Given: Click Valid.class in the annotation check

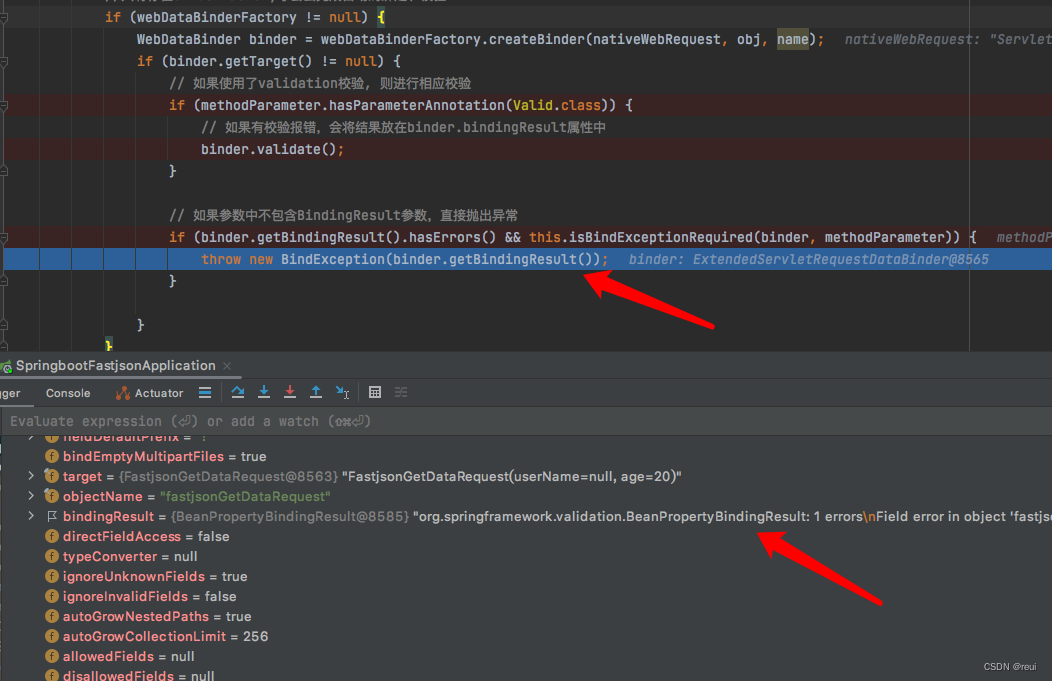Looking at the screenshot, I should 557,105.
